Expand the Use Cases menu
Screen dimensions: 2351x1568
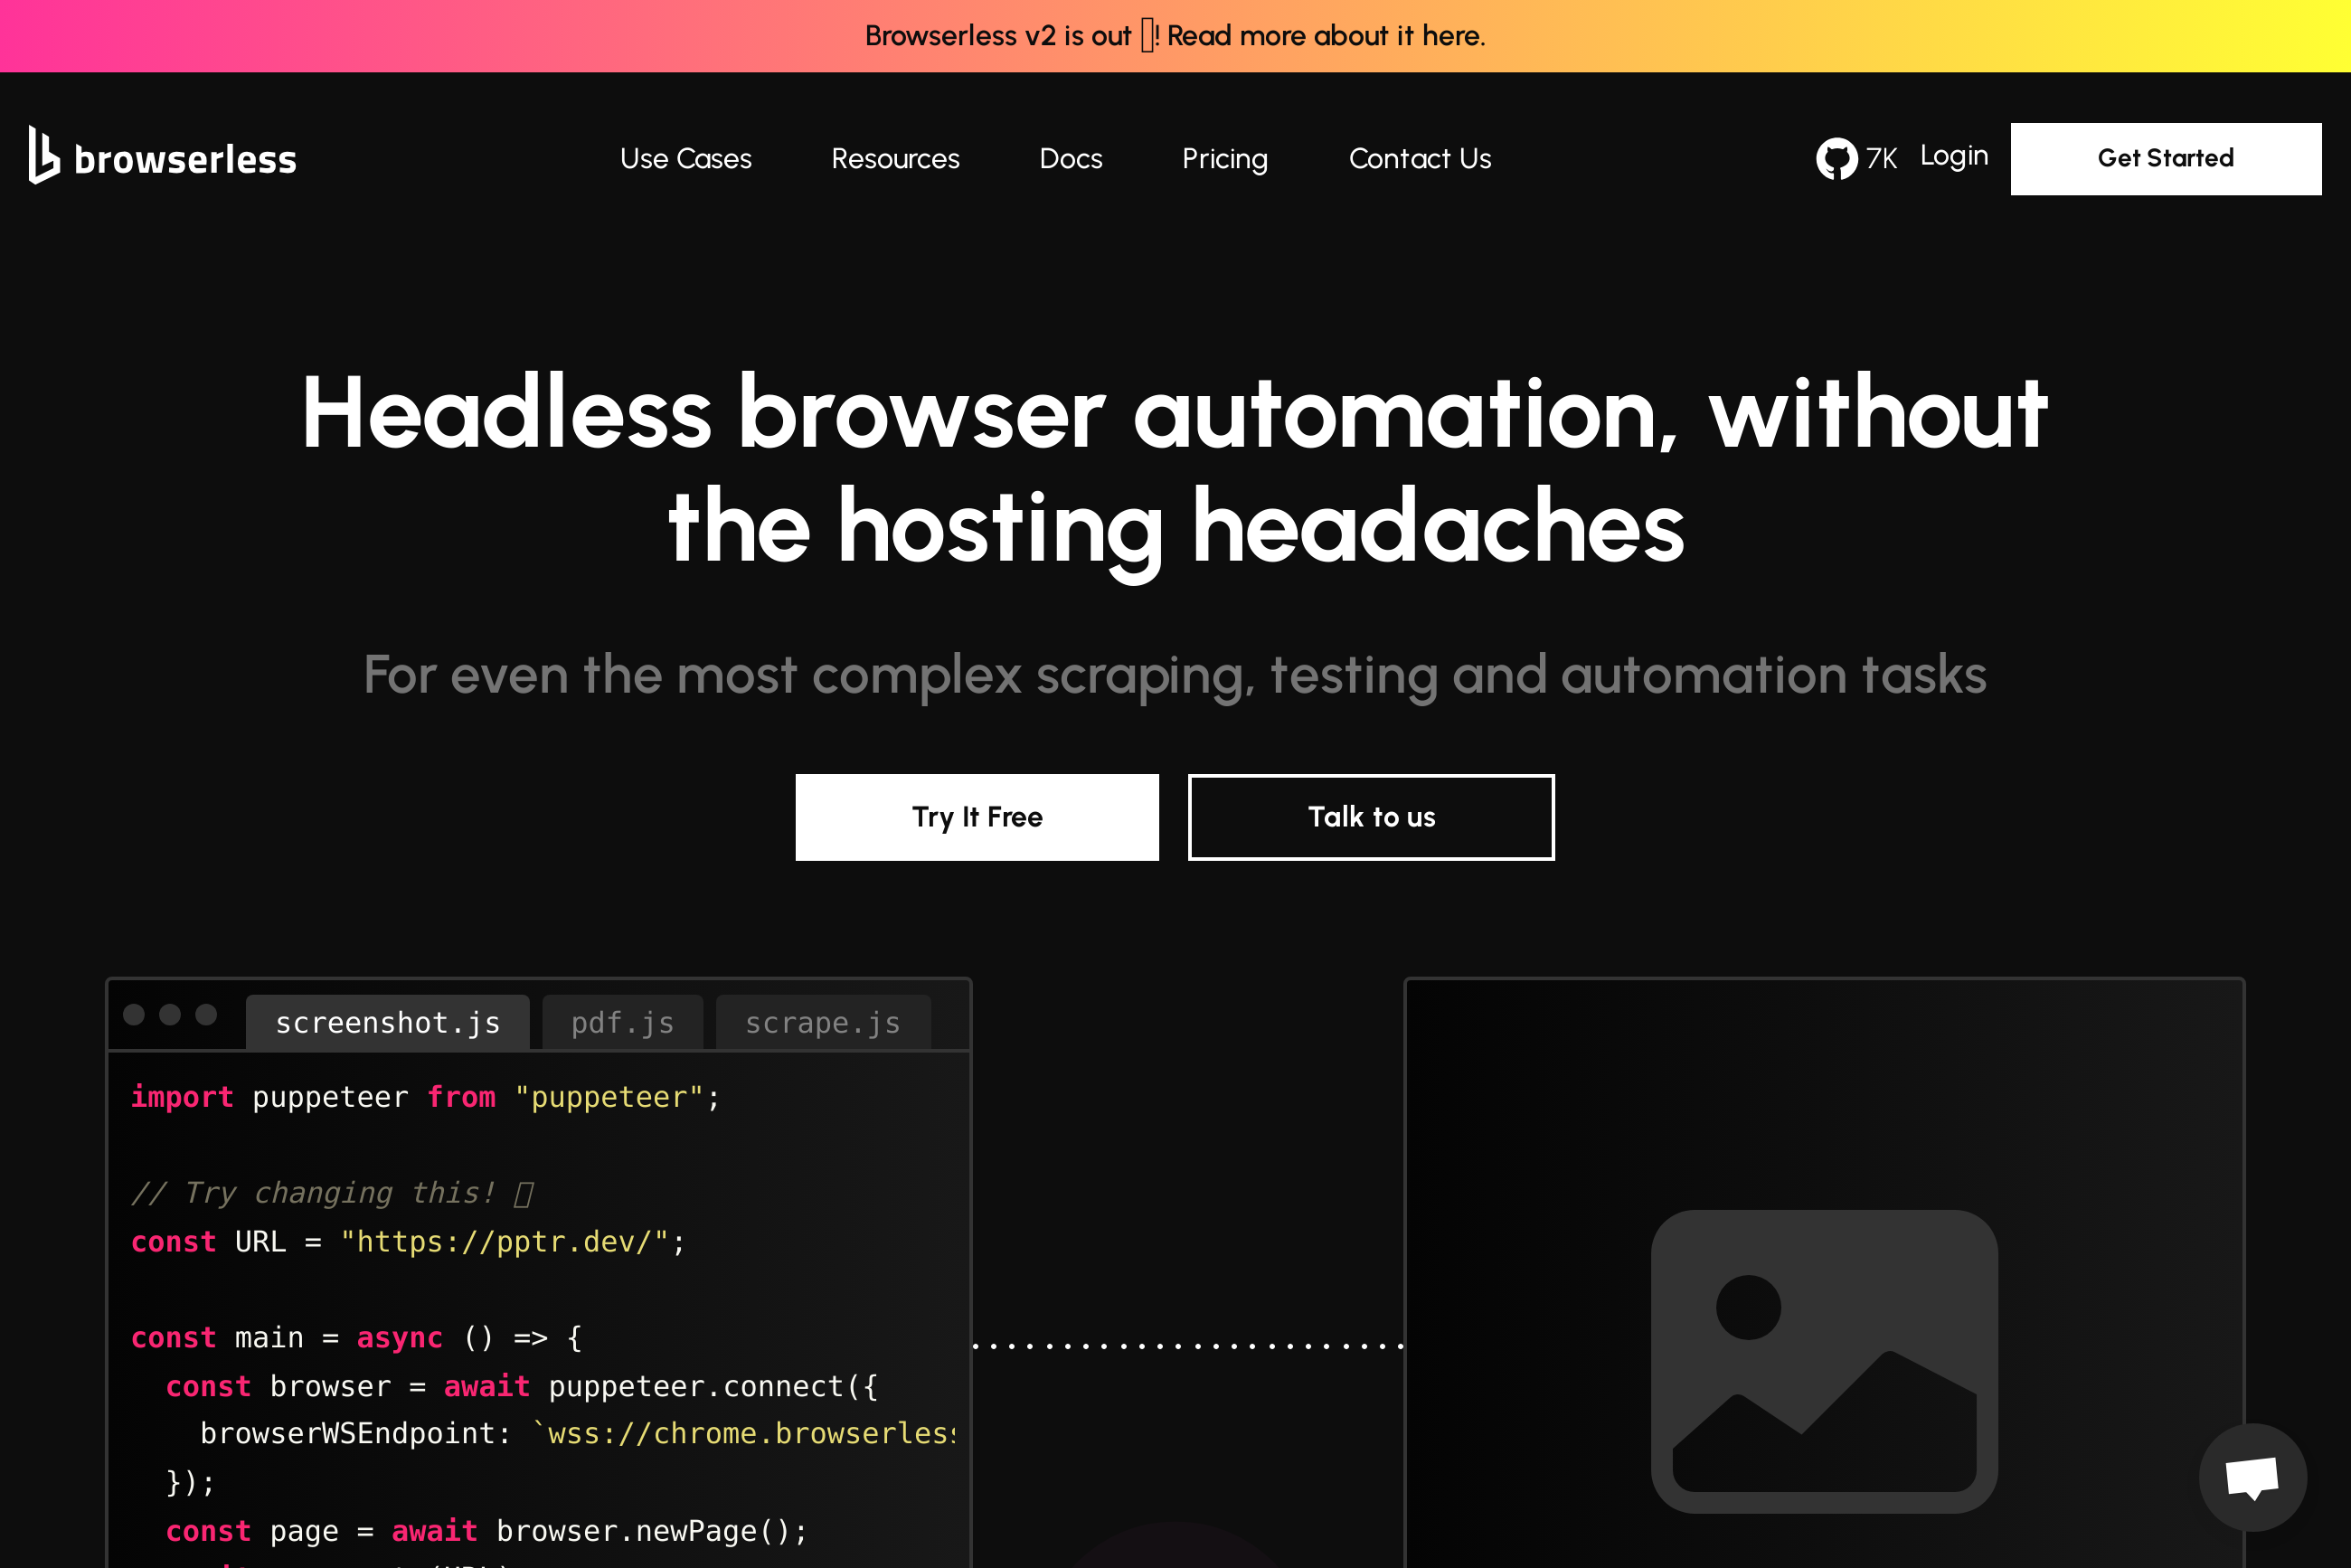685,159
